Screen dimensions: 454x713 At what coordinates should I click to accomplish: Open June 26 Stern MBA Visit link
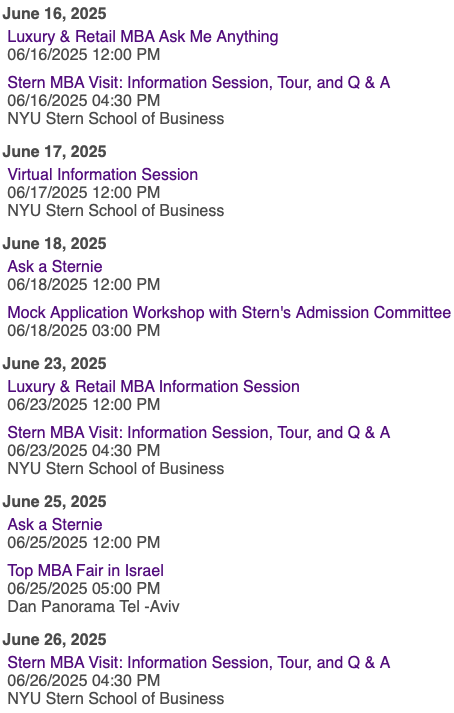[x=199, y=662]
